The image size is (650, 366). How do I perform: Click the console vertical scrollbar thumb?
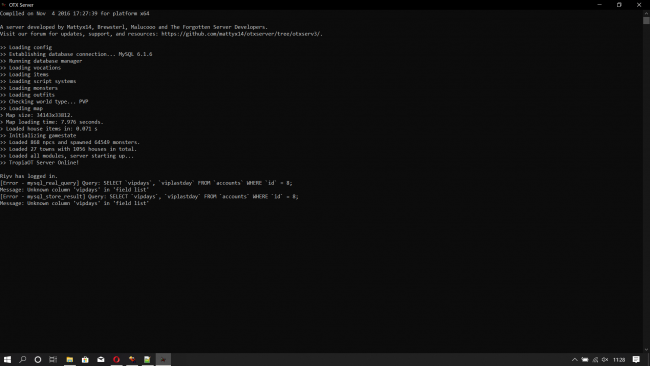(646, 21)
